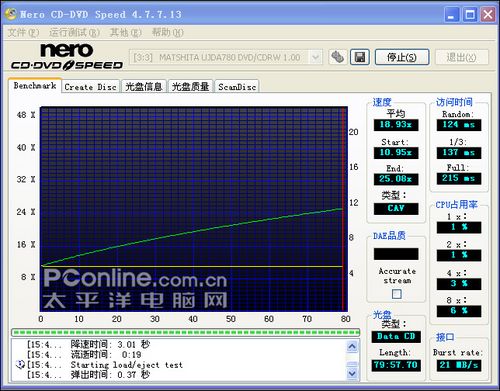
Task: Click the log line 弹出时间: 0.37 秒
Action: click(x=110, y=375)
